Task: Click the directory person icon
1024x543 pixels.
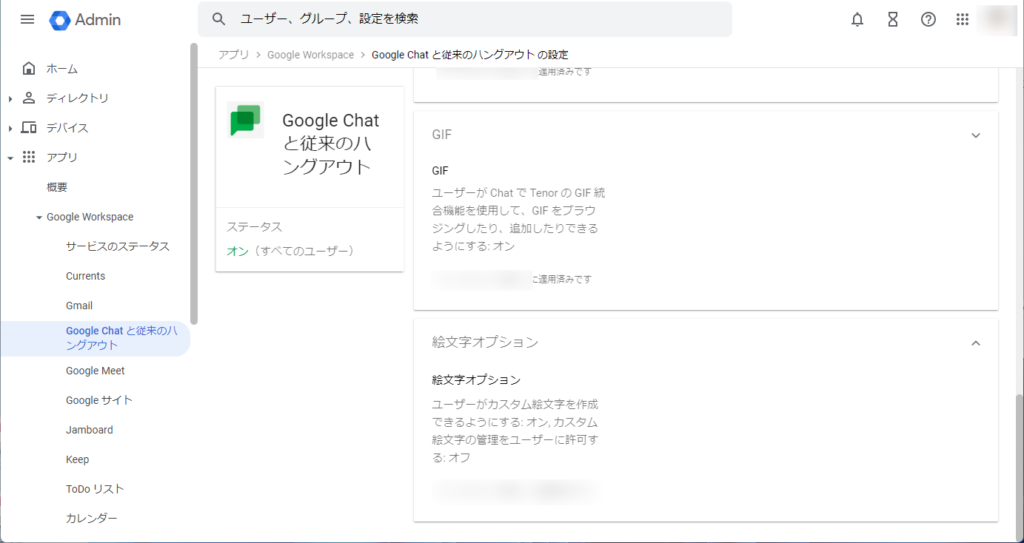Action: [29, 98]
